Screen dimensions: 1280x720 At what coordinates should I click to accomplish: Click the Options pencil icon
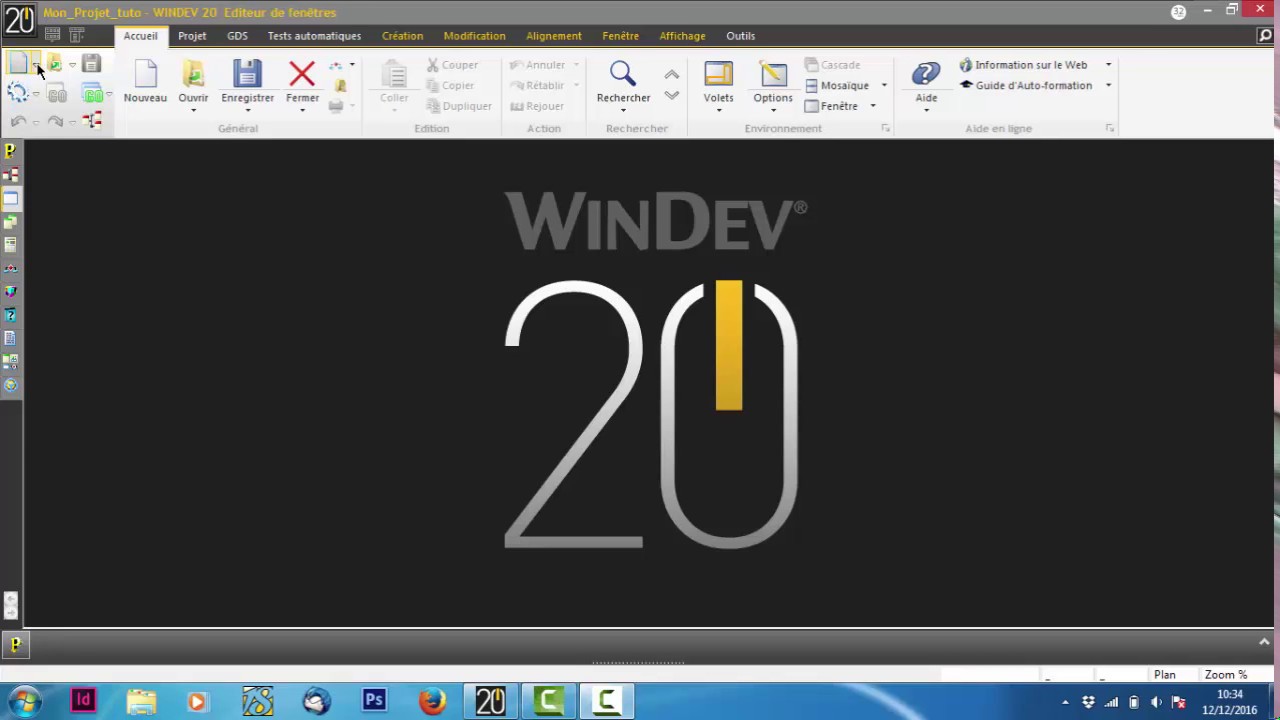tap(773, 74)
